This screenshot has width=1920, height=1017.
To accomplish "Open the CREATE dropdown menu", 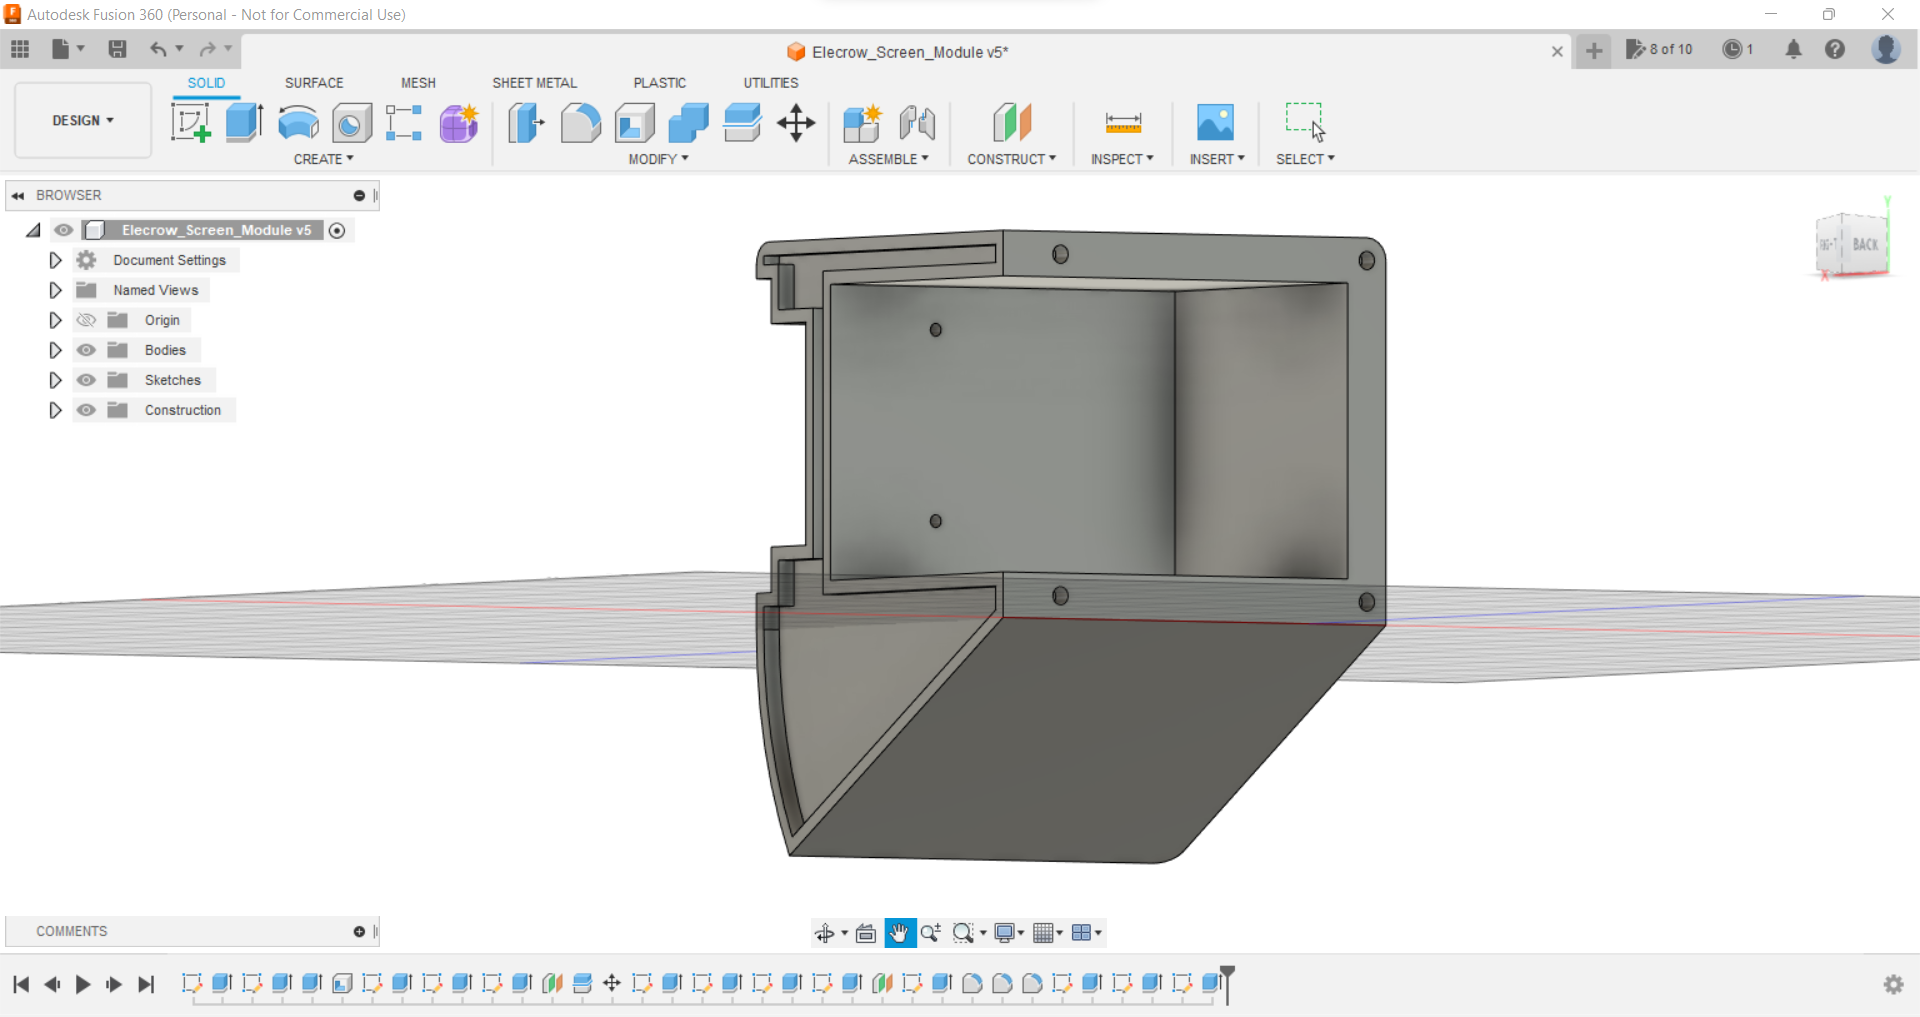I will [x=322, y=159].
